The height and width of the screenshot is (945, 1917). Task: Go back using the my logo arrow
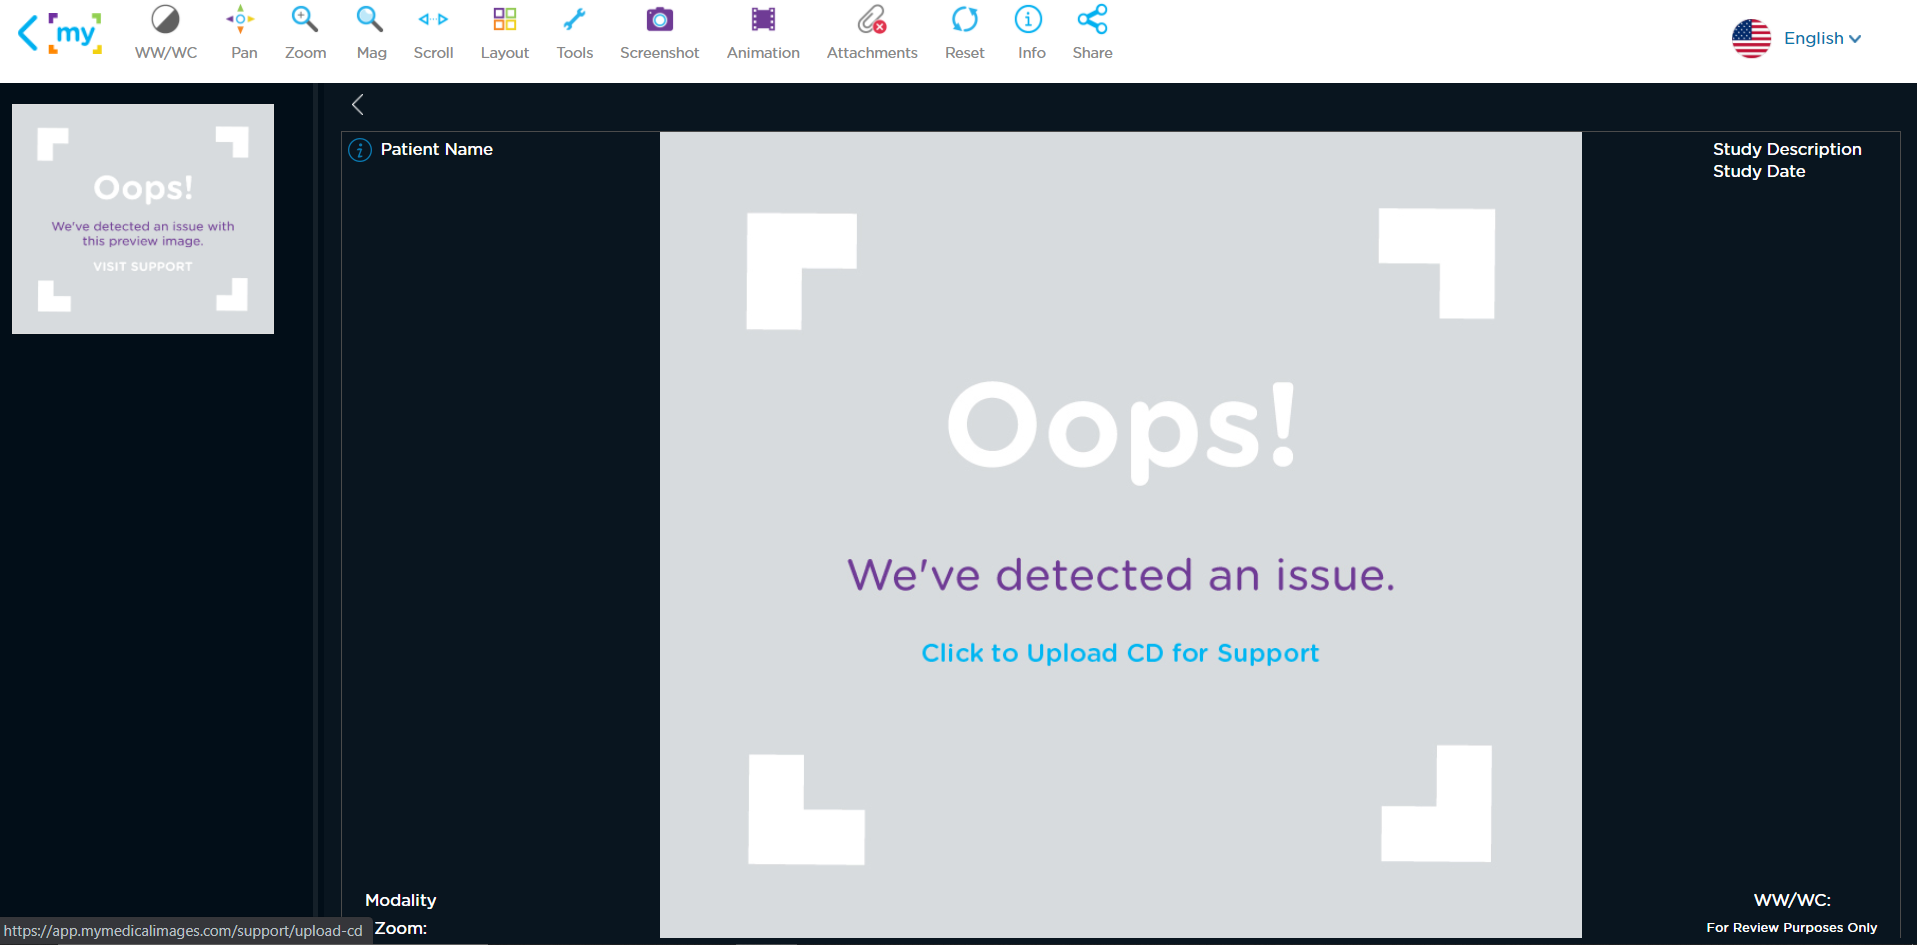click(28, 33)
